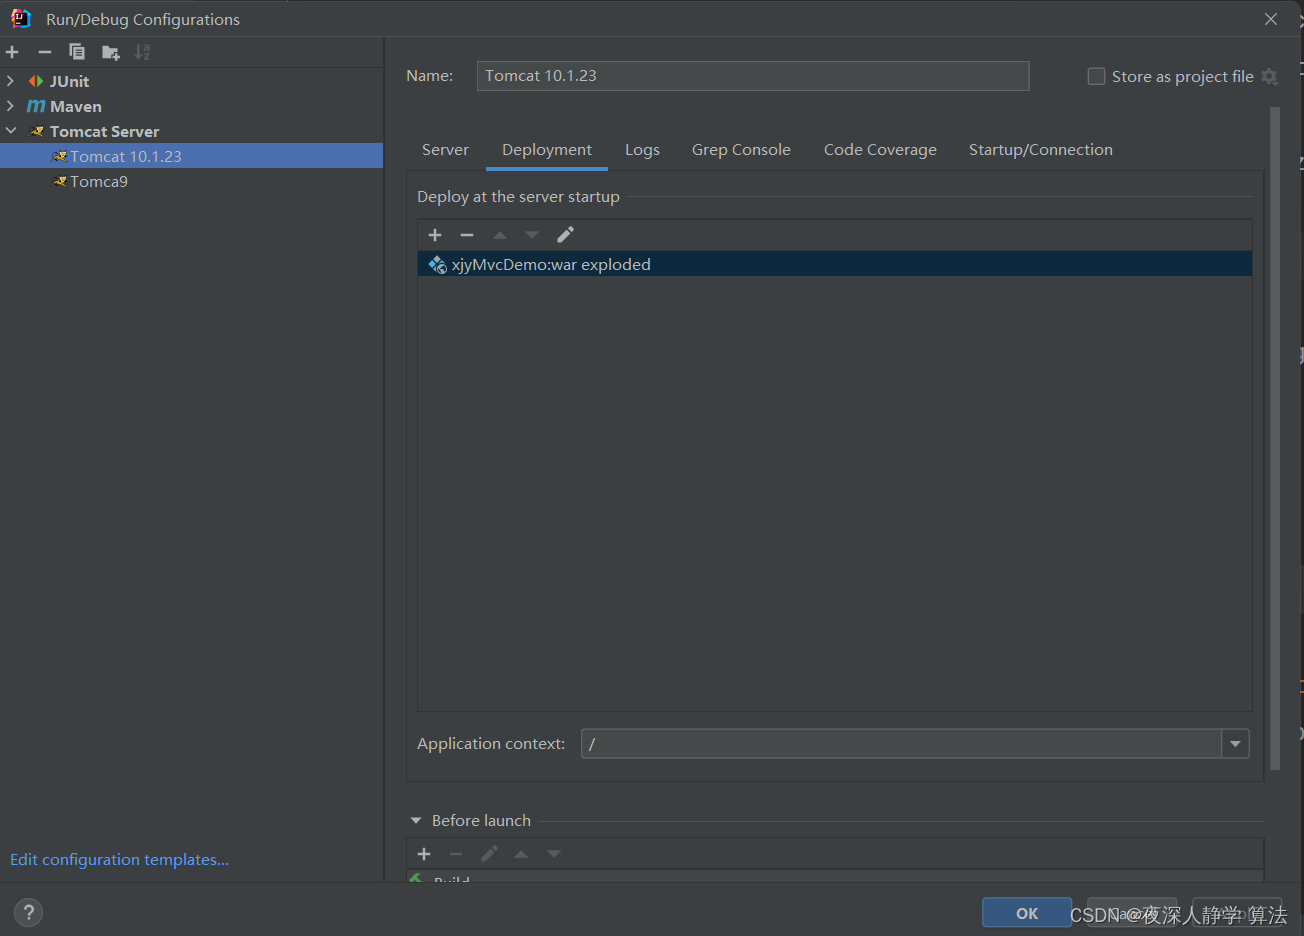The width and height of the screenshot is (1304, 936).
Task: Remove the selected deployment artifact
Action: point(467,235)
